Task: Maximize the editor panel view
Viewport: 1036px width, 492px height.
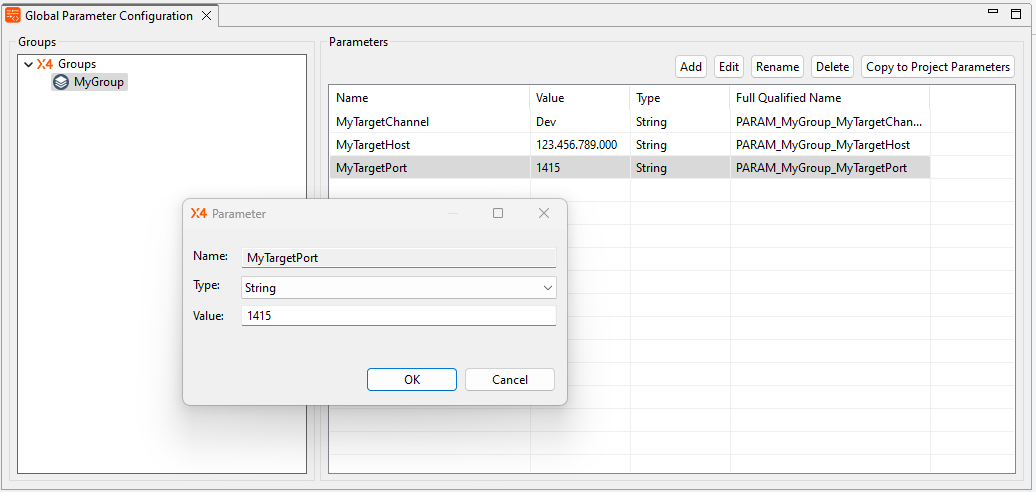Action: tap(1016, 14)
